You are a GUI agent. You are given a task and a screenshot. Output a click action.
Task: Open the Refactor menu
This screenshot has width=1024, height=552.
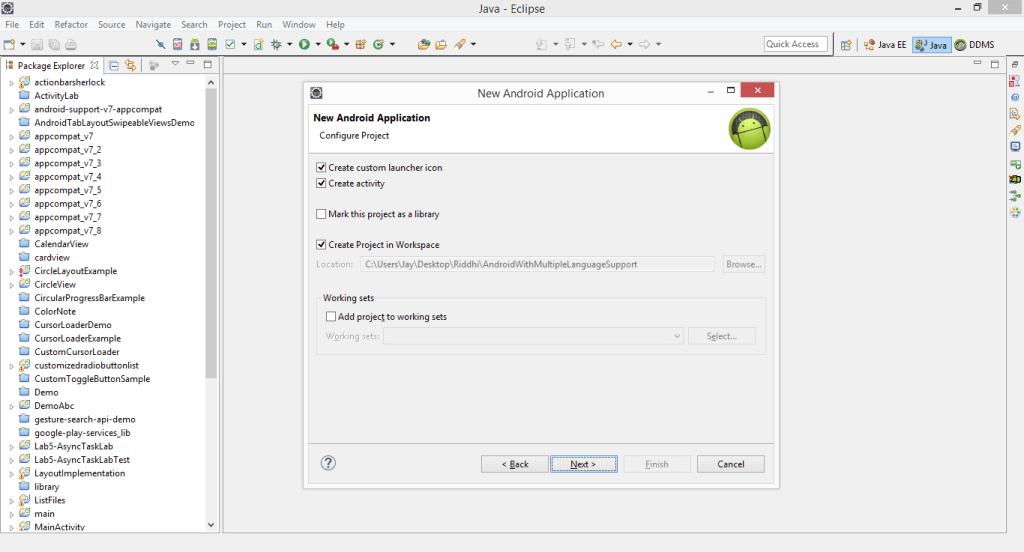click(71, 24)
